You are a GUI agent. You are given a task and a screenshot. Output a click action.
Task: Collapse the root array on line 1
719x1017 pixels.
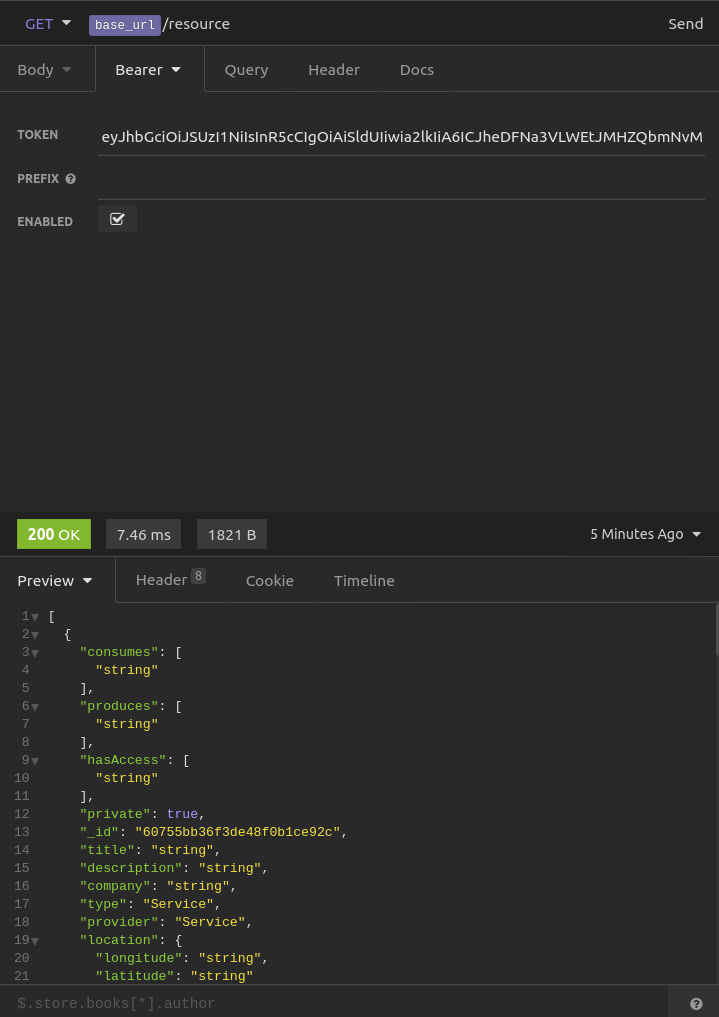click(35, 617)
